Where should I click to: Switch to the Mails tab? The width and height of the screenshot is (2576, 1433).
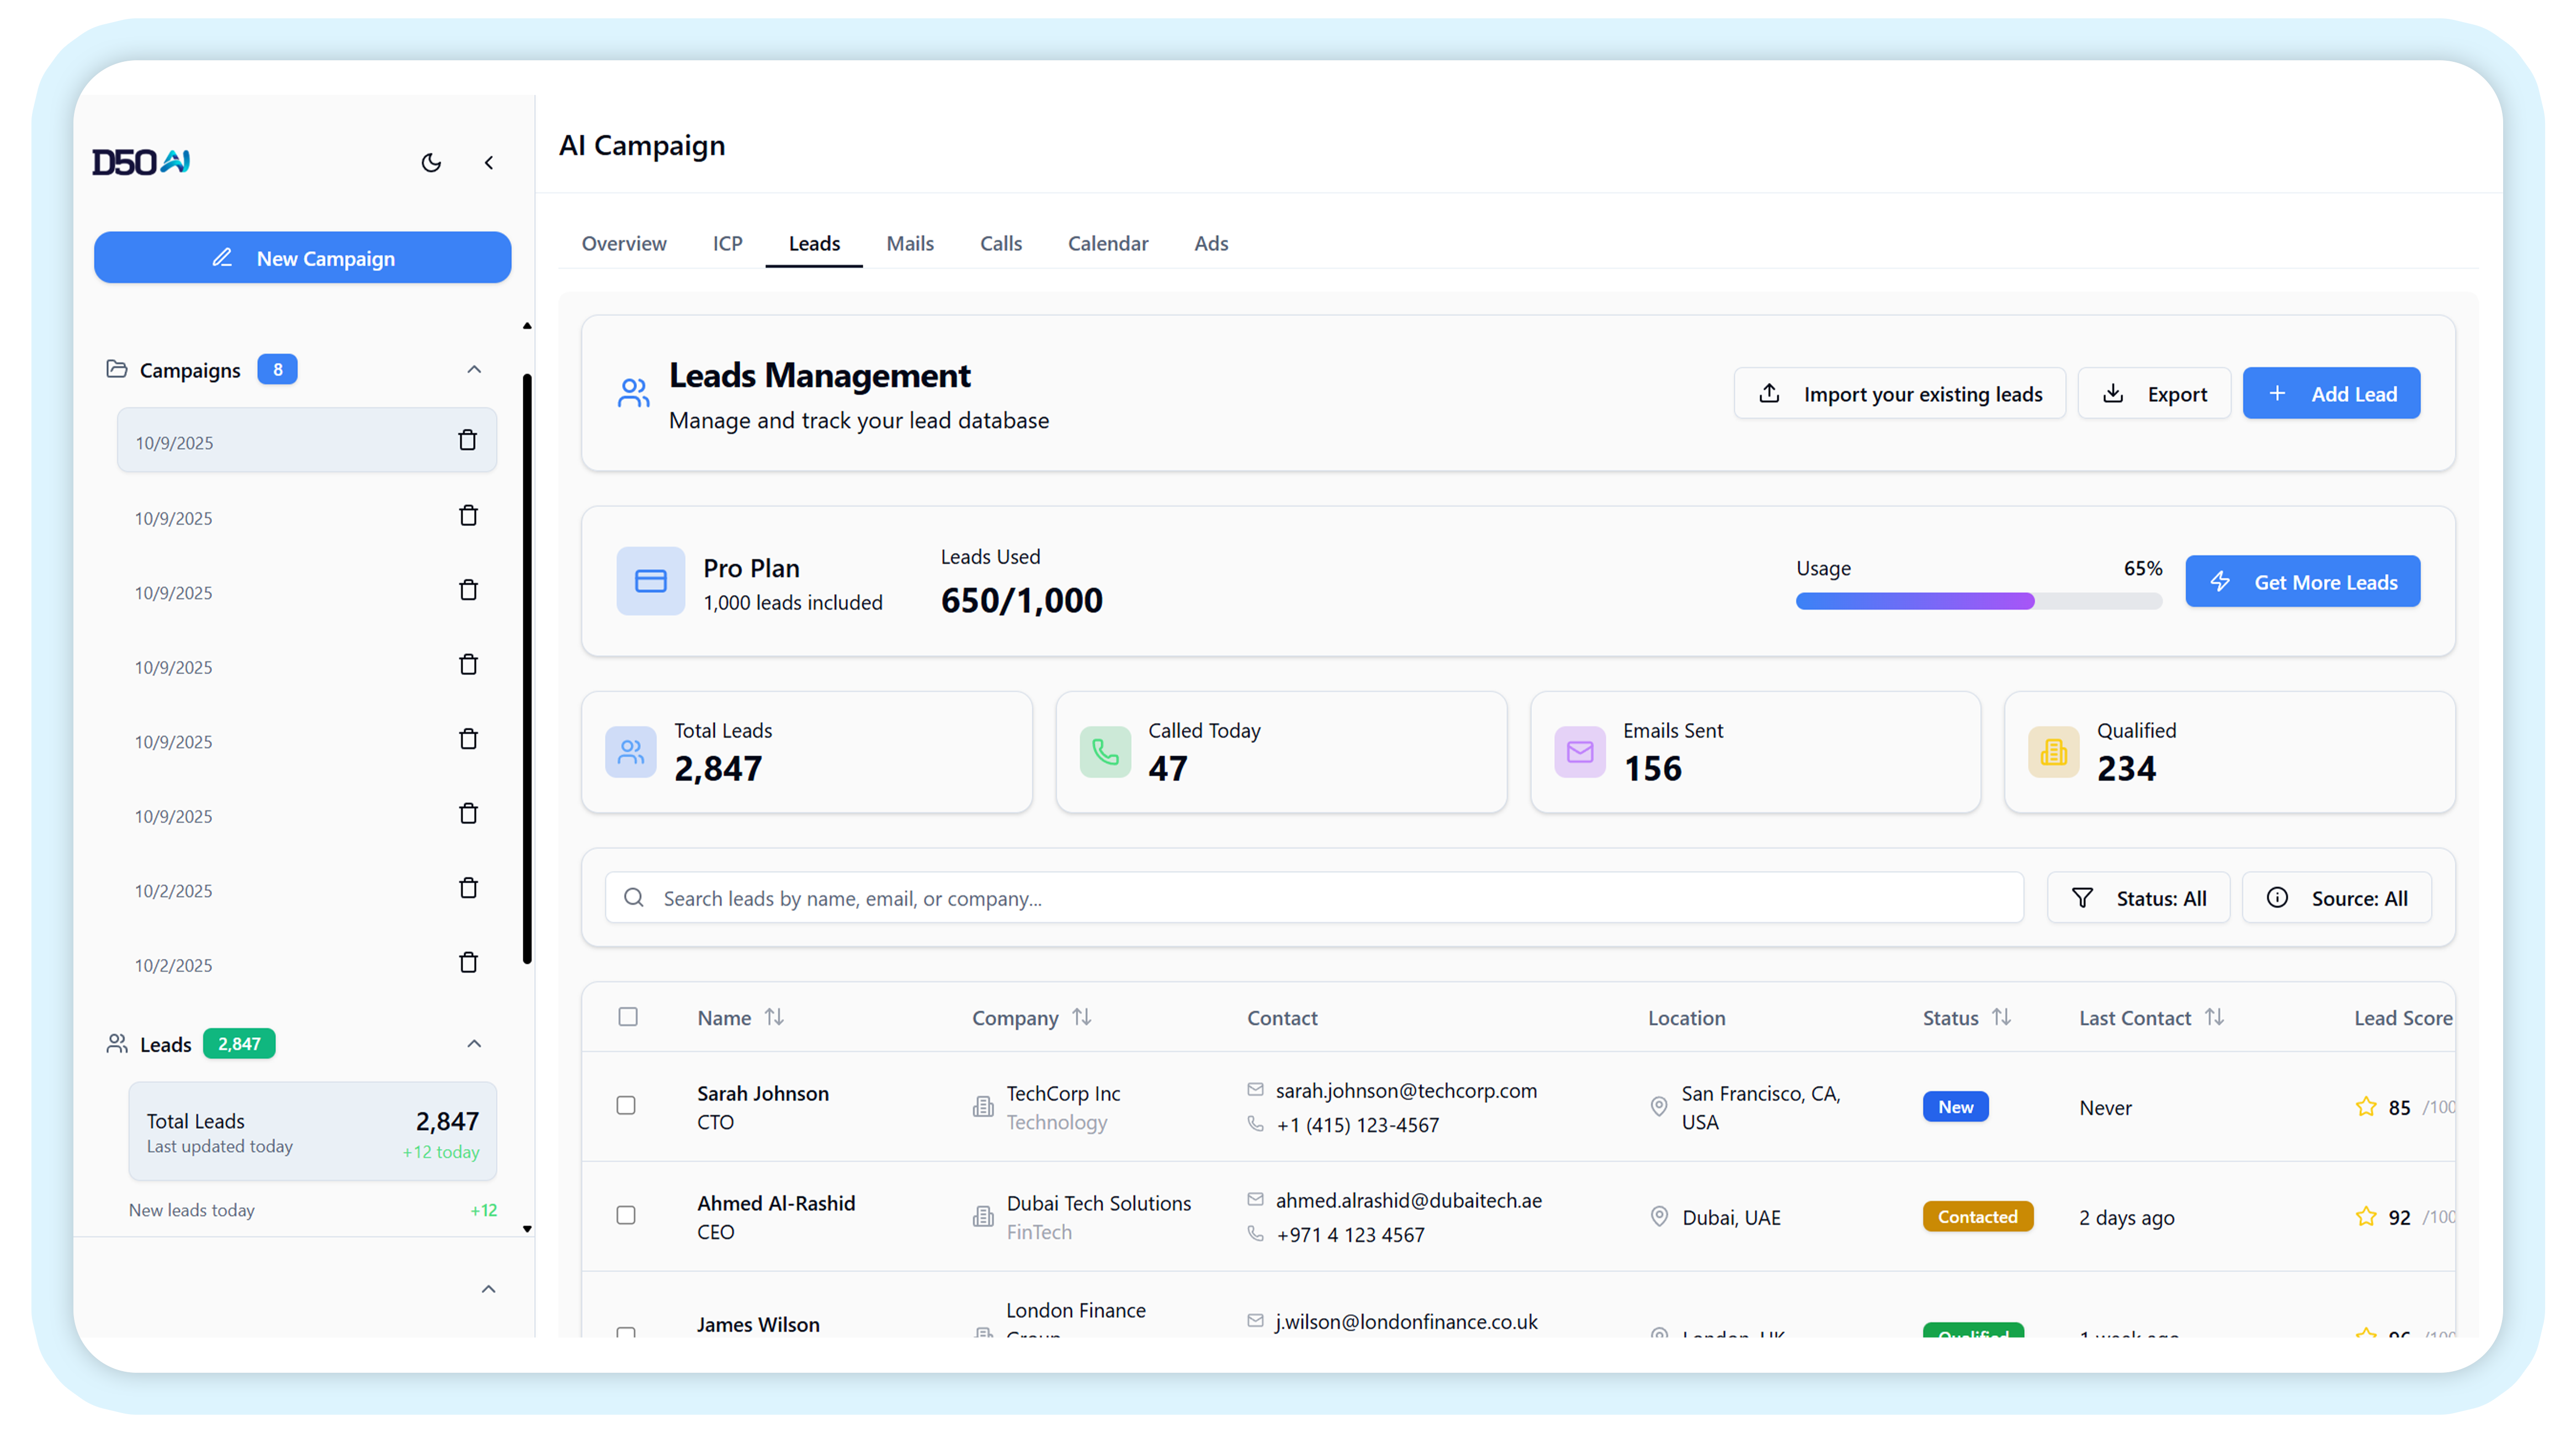[909, 243]
